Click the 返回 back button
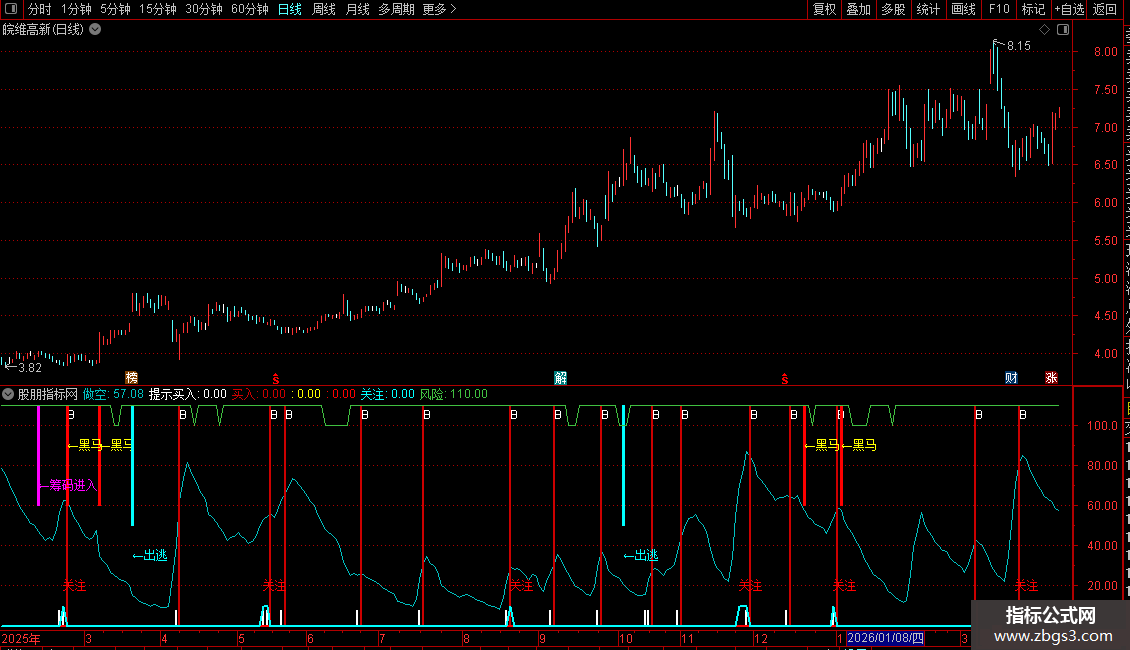The height and width of the screenshot is (650, 1130). click(1105, 9)
